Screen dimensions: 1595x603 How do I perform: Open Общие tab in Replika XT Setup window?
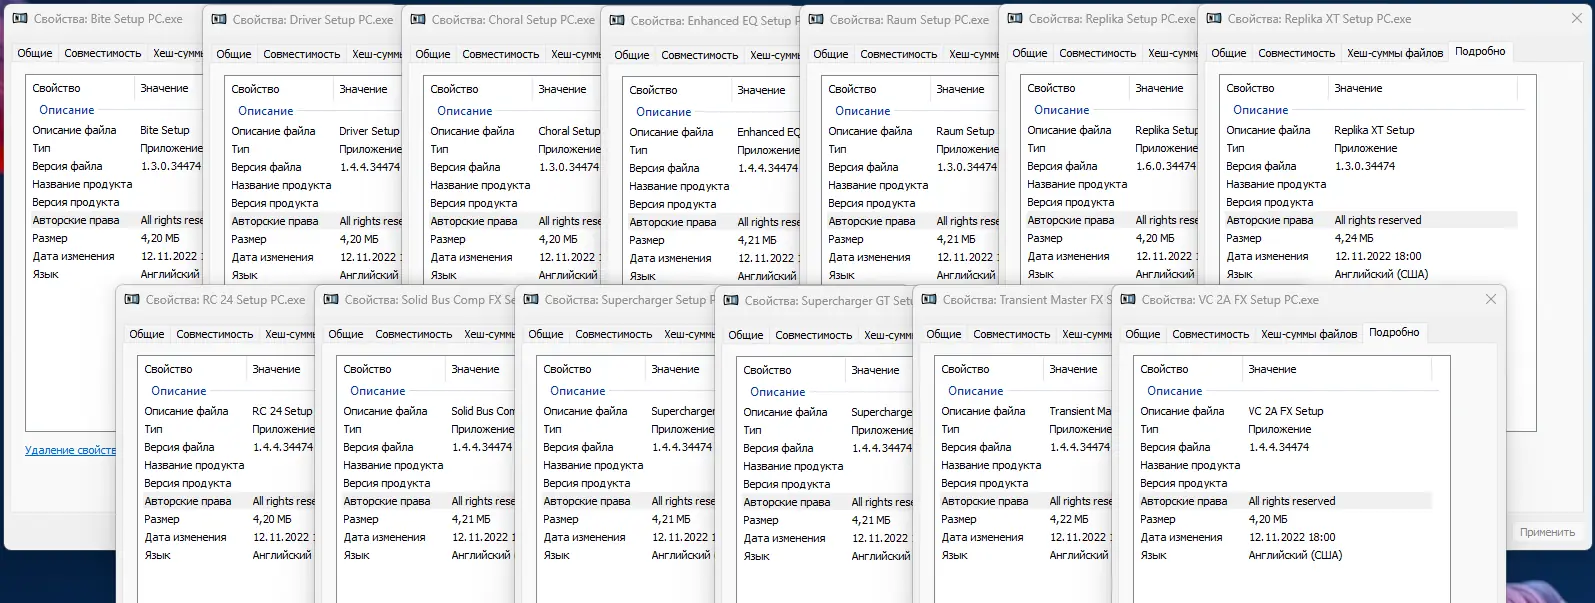pos(1229,53)
